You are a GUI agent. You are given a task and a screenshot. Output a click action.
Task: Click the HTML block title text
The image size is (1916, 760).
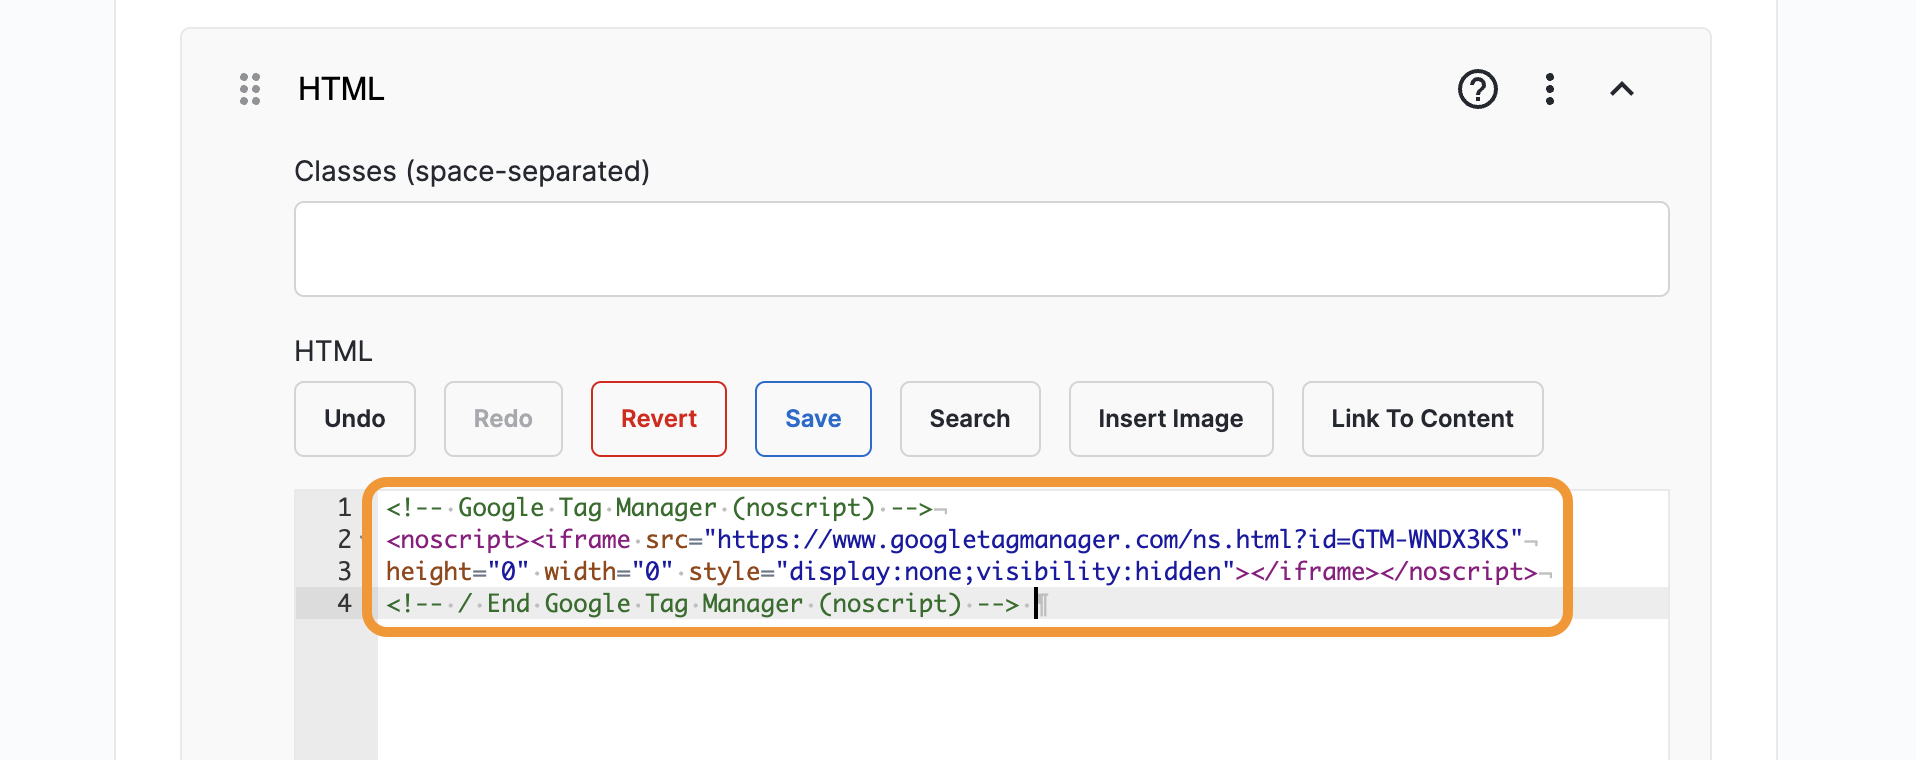tap(341, 89)
